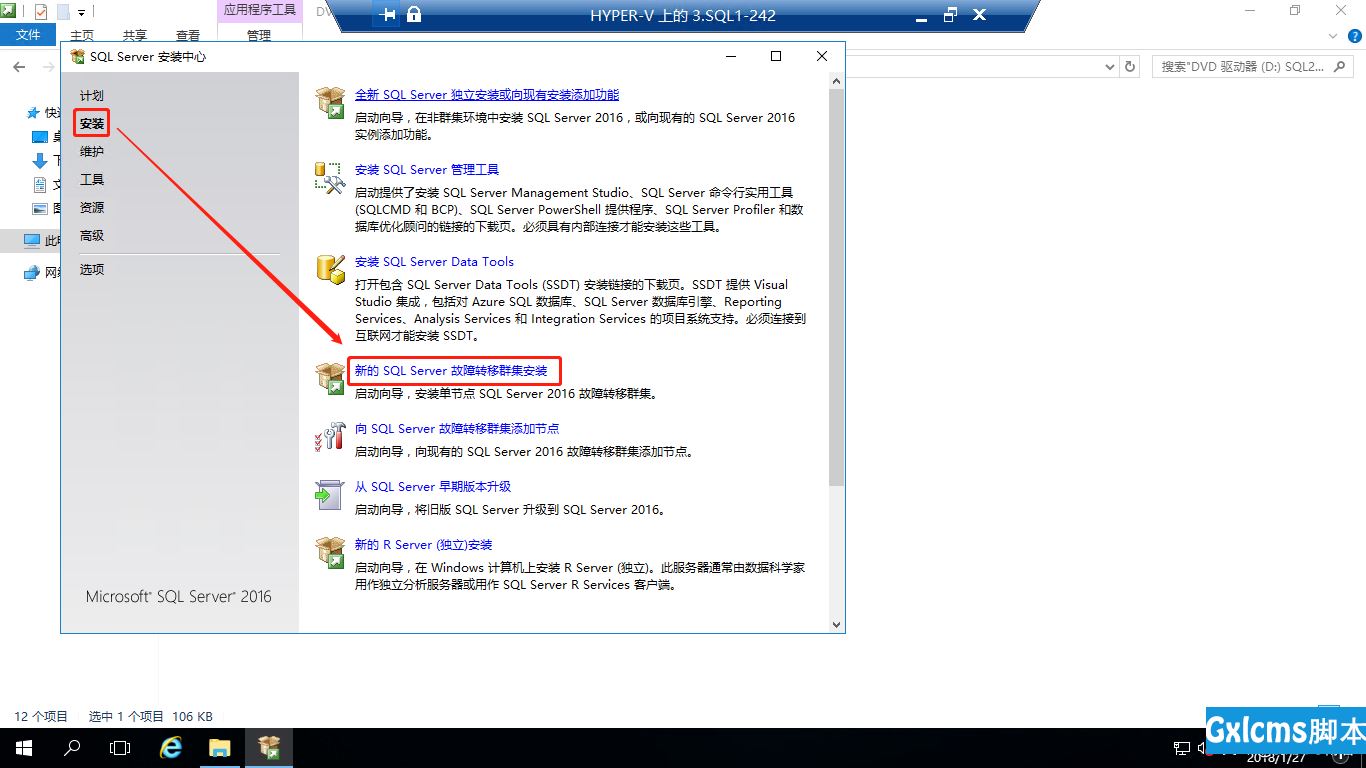
Task: Click the network icon in system tray
Action: (1181, 749)
